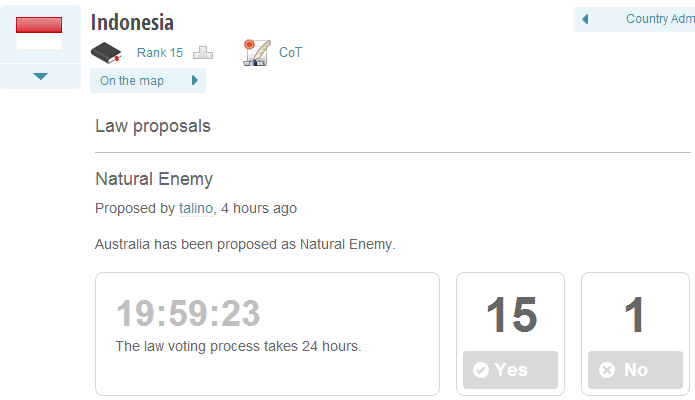Vote No on the Natural Enemy law
Viewport: 695px width, 400px height.
pos(635,370)
